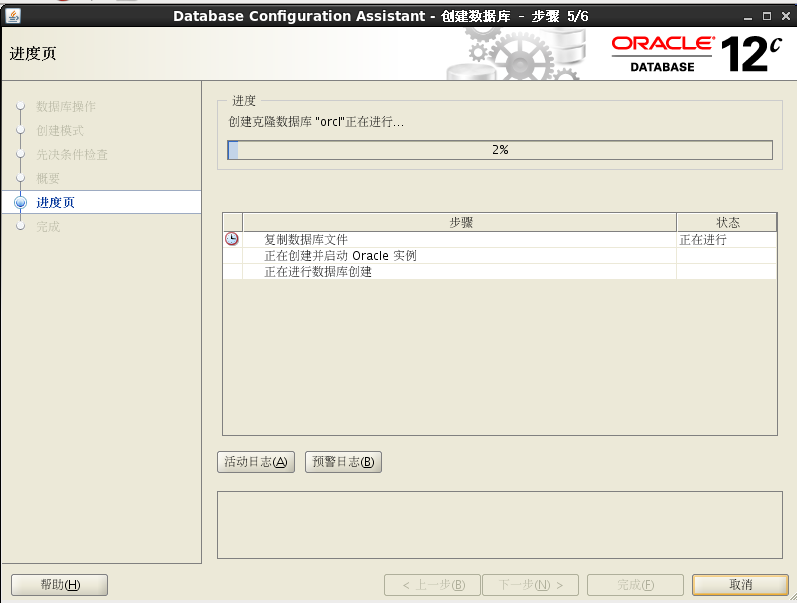Click the disabled 完成(F) button
This screenshot has height=603, width=797.
click(x=635, y=585)
